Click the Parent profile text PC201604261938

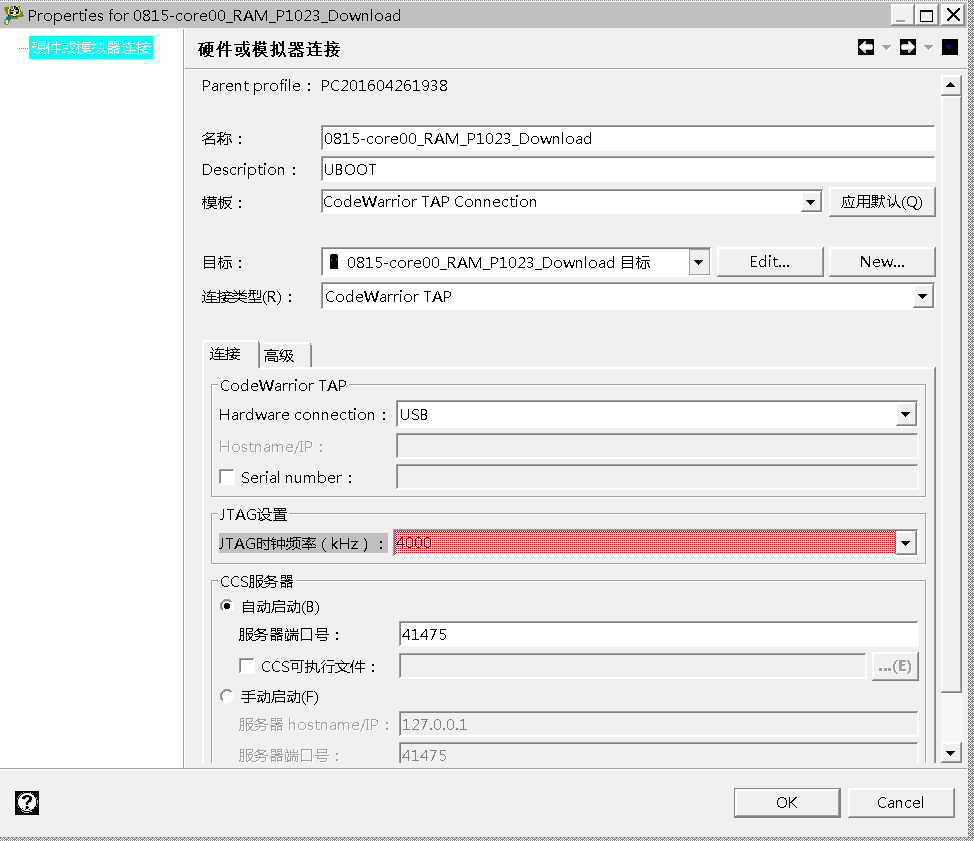[x=384, y=86]
